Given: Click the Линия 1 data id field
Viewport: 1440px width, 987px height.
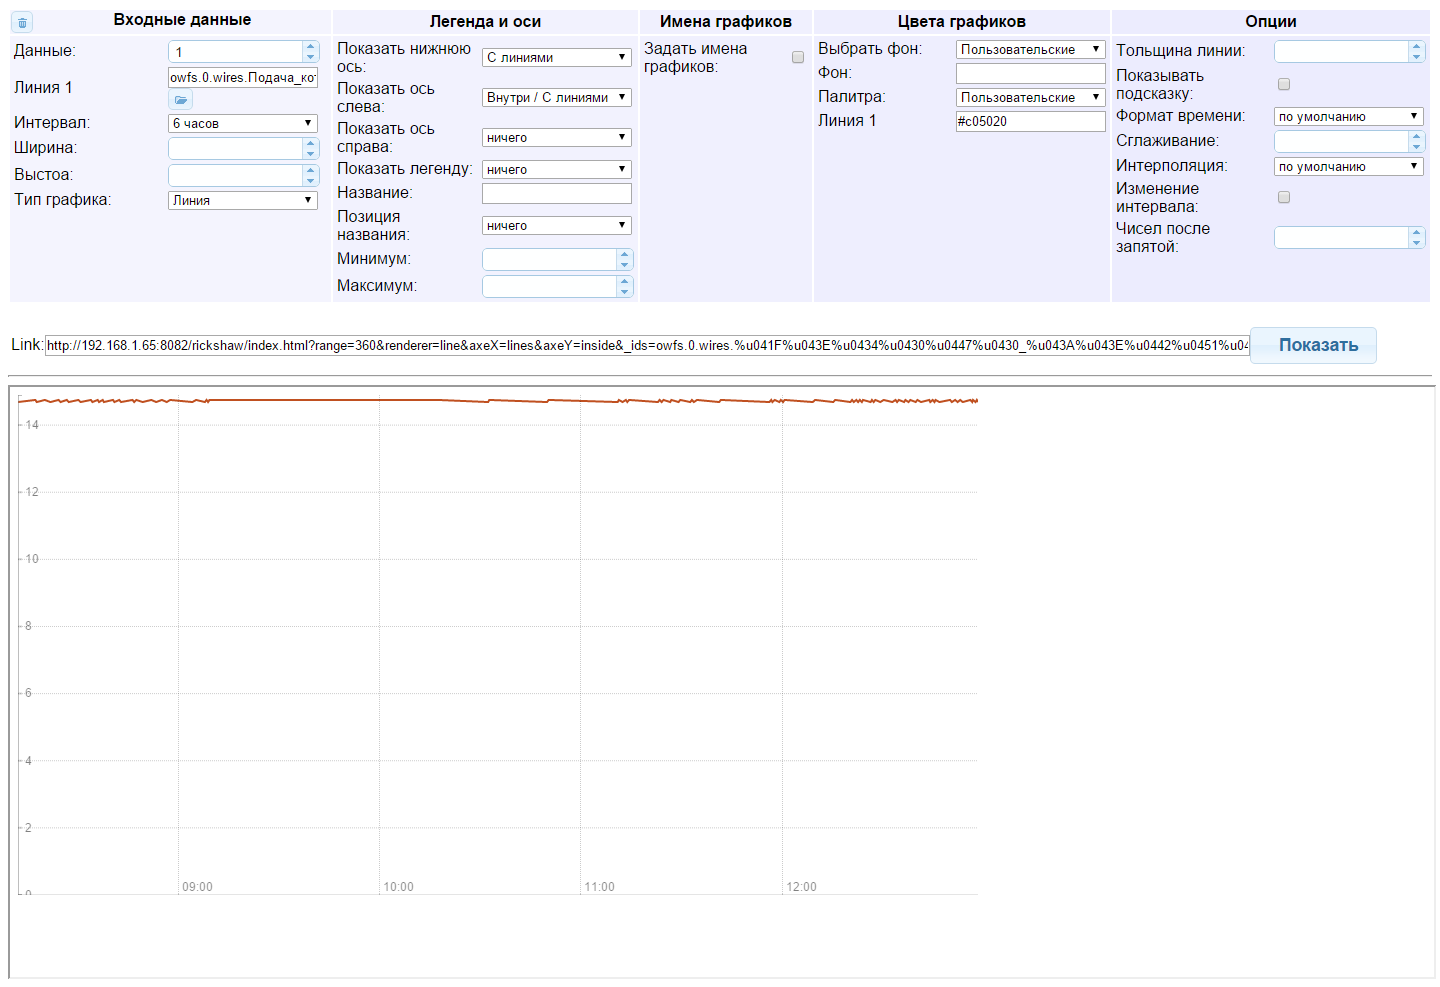Looking at the screenshot, I should click(243, 77).
